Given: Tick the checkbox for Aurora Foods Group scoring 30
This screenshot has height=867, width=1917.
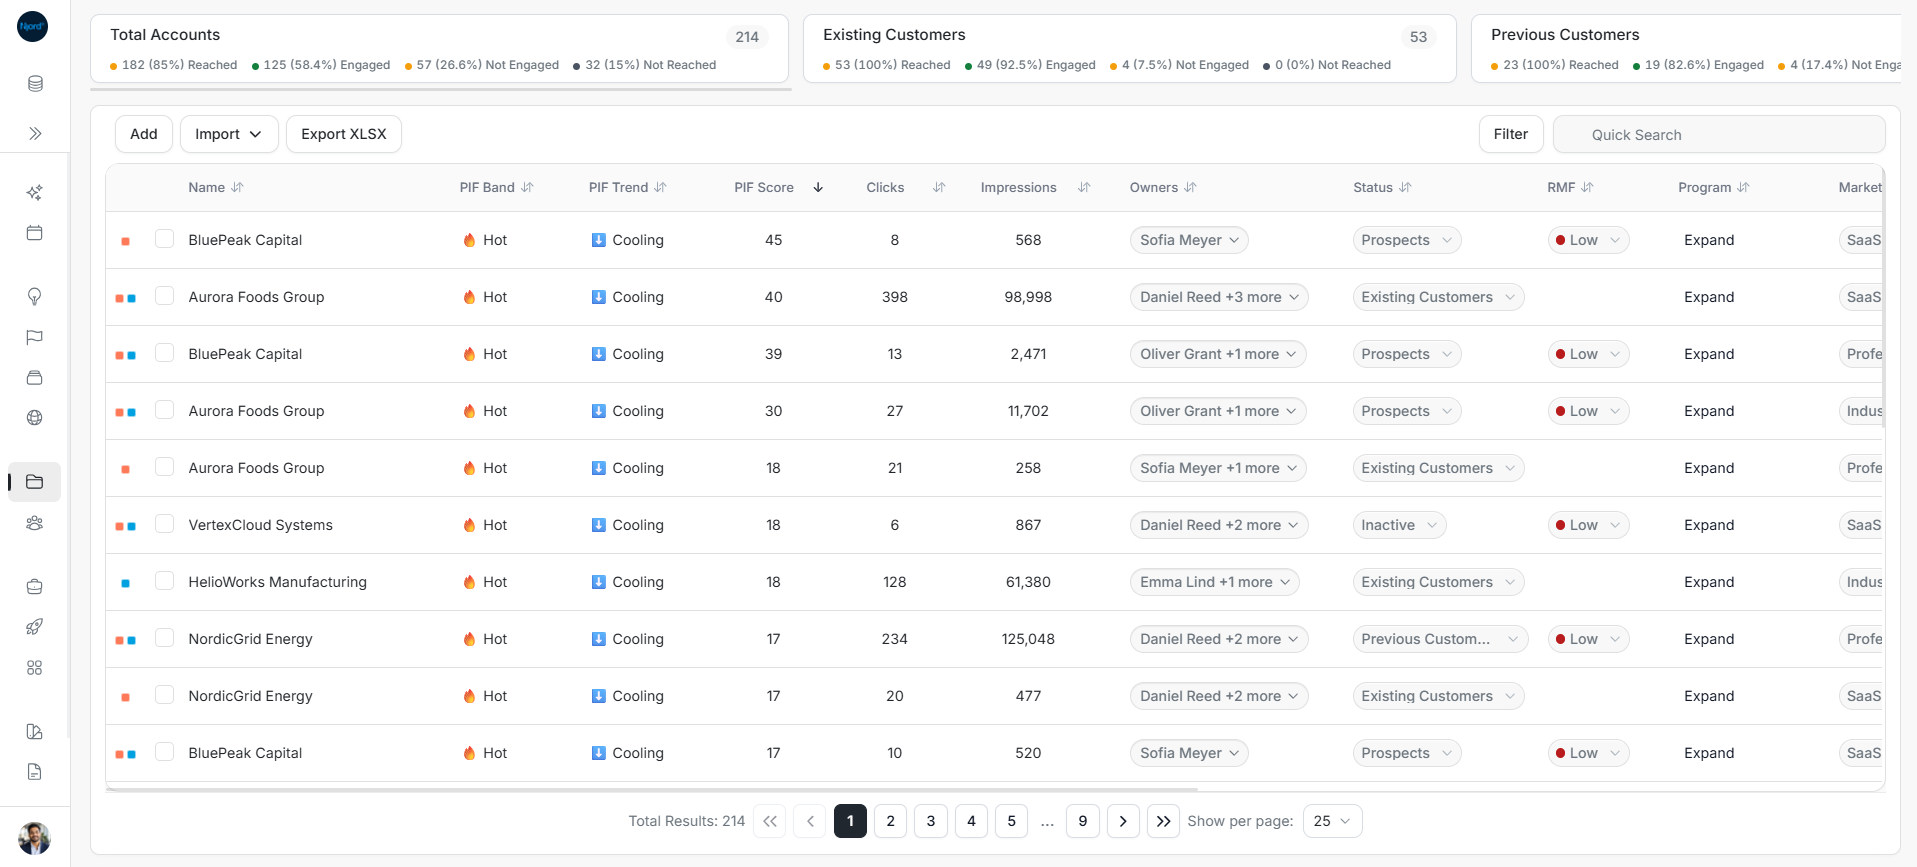Looking at the screenshot, I should [165, 410].
